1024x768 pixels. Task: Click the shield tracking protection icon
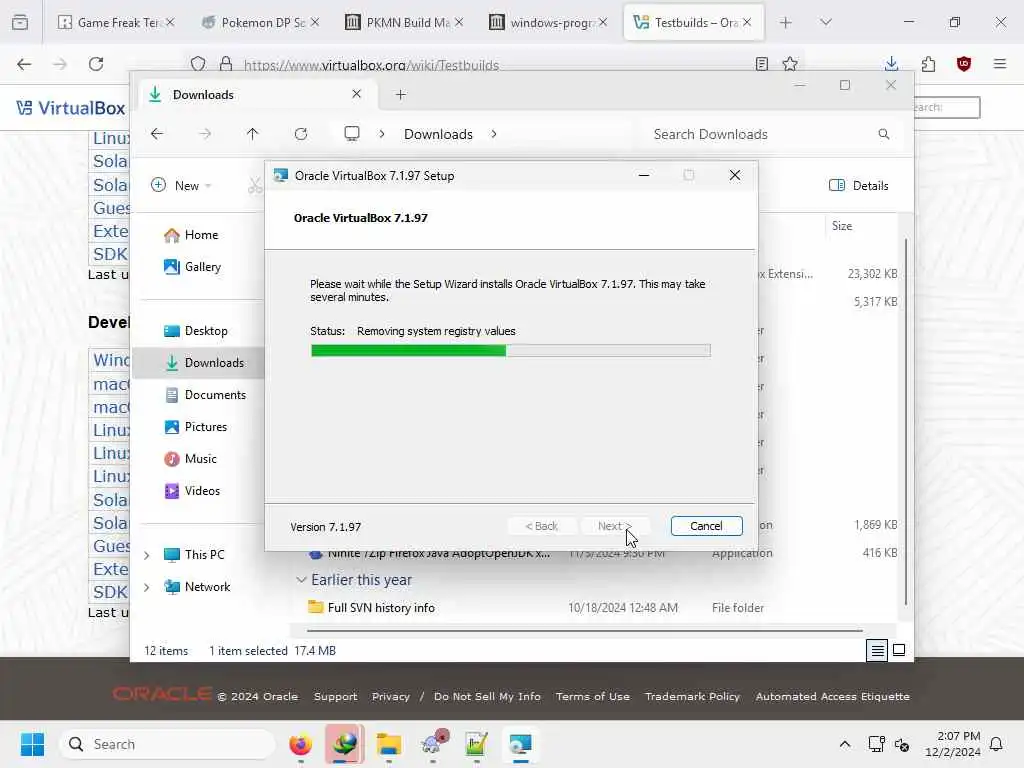(x=198, y=64)
